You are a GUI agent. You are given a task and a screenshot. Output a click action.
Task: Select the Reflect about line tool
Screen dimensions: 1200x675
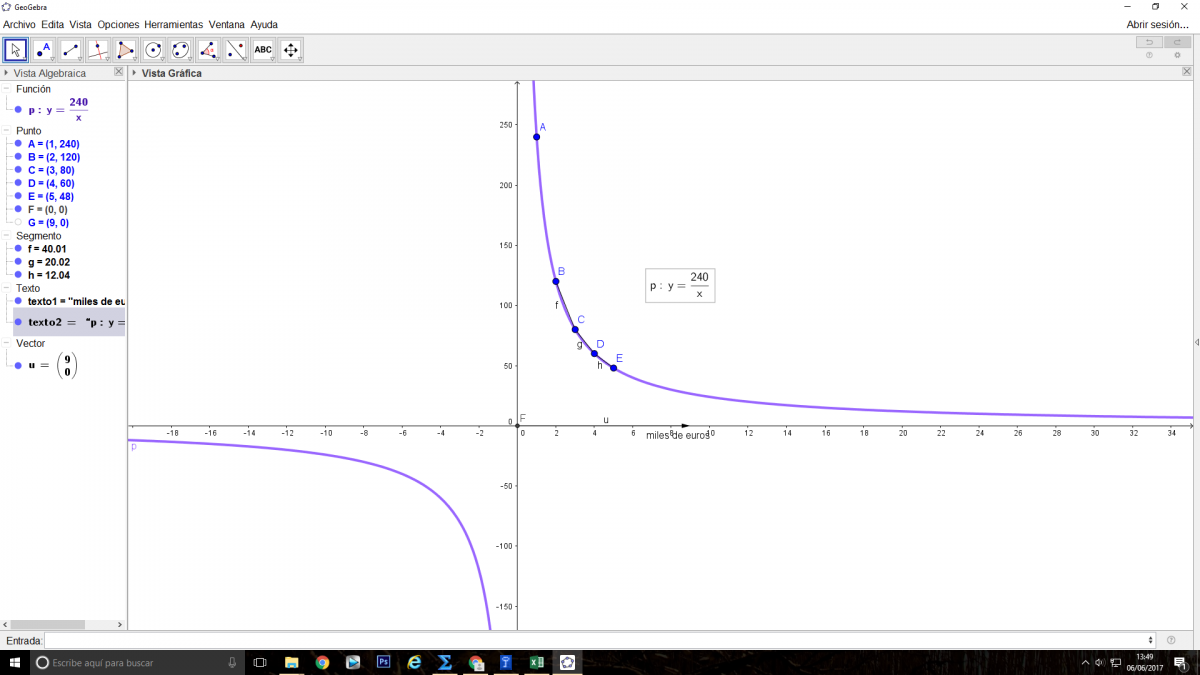coord(235,50)
